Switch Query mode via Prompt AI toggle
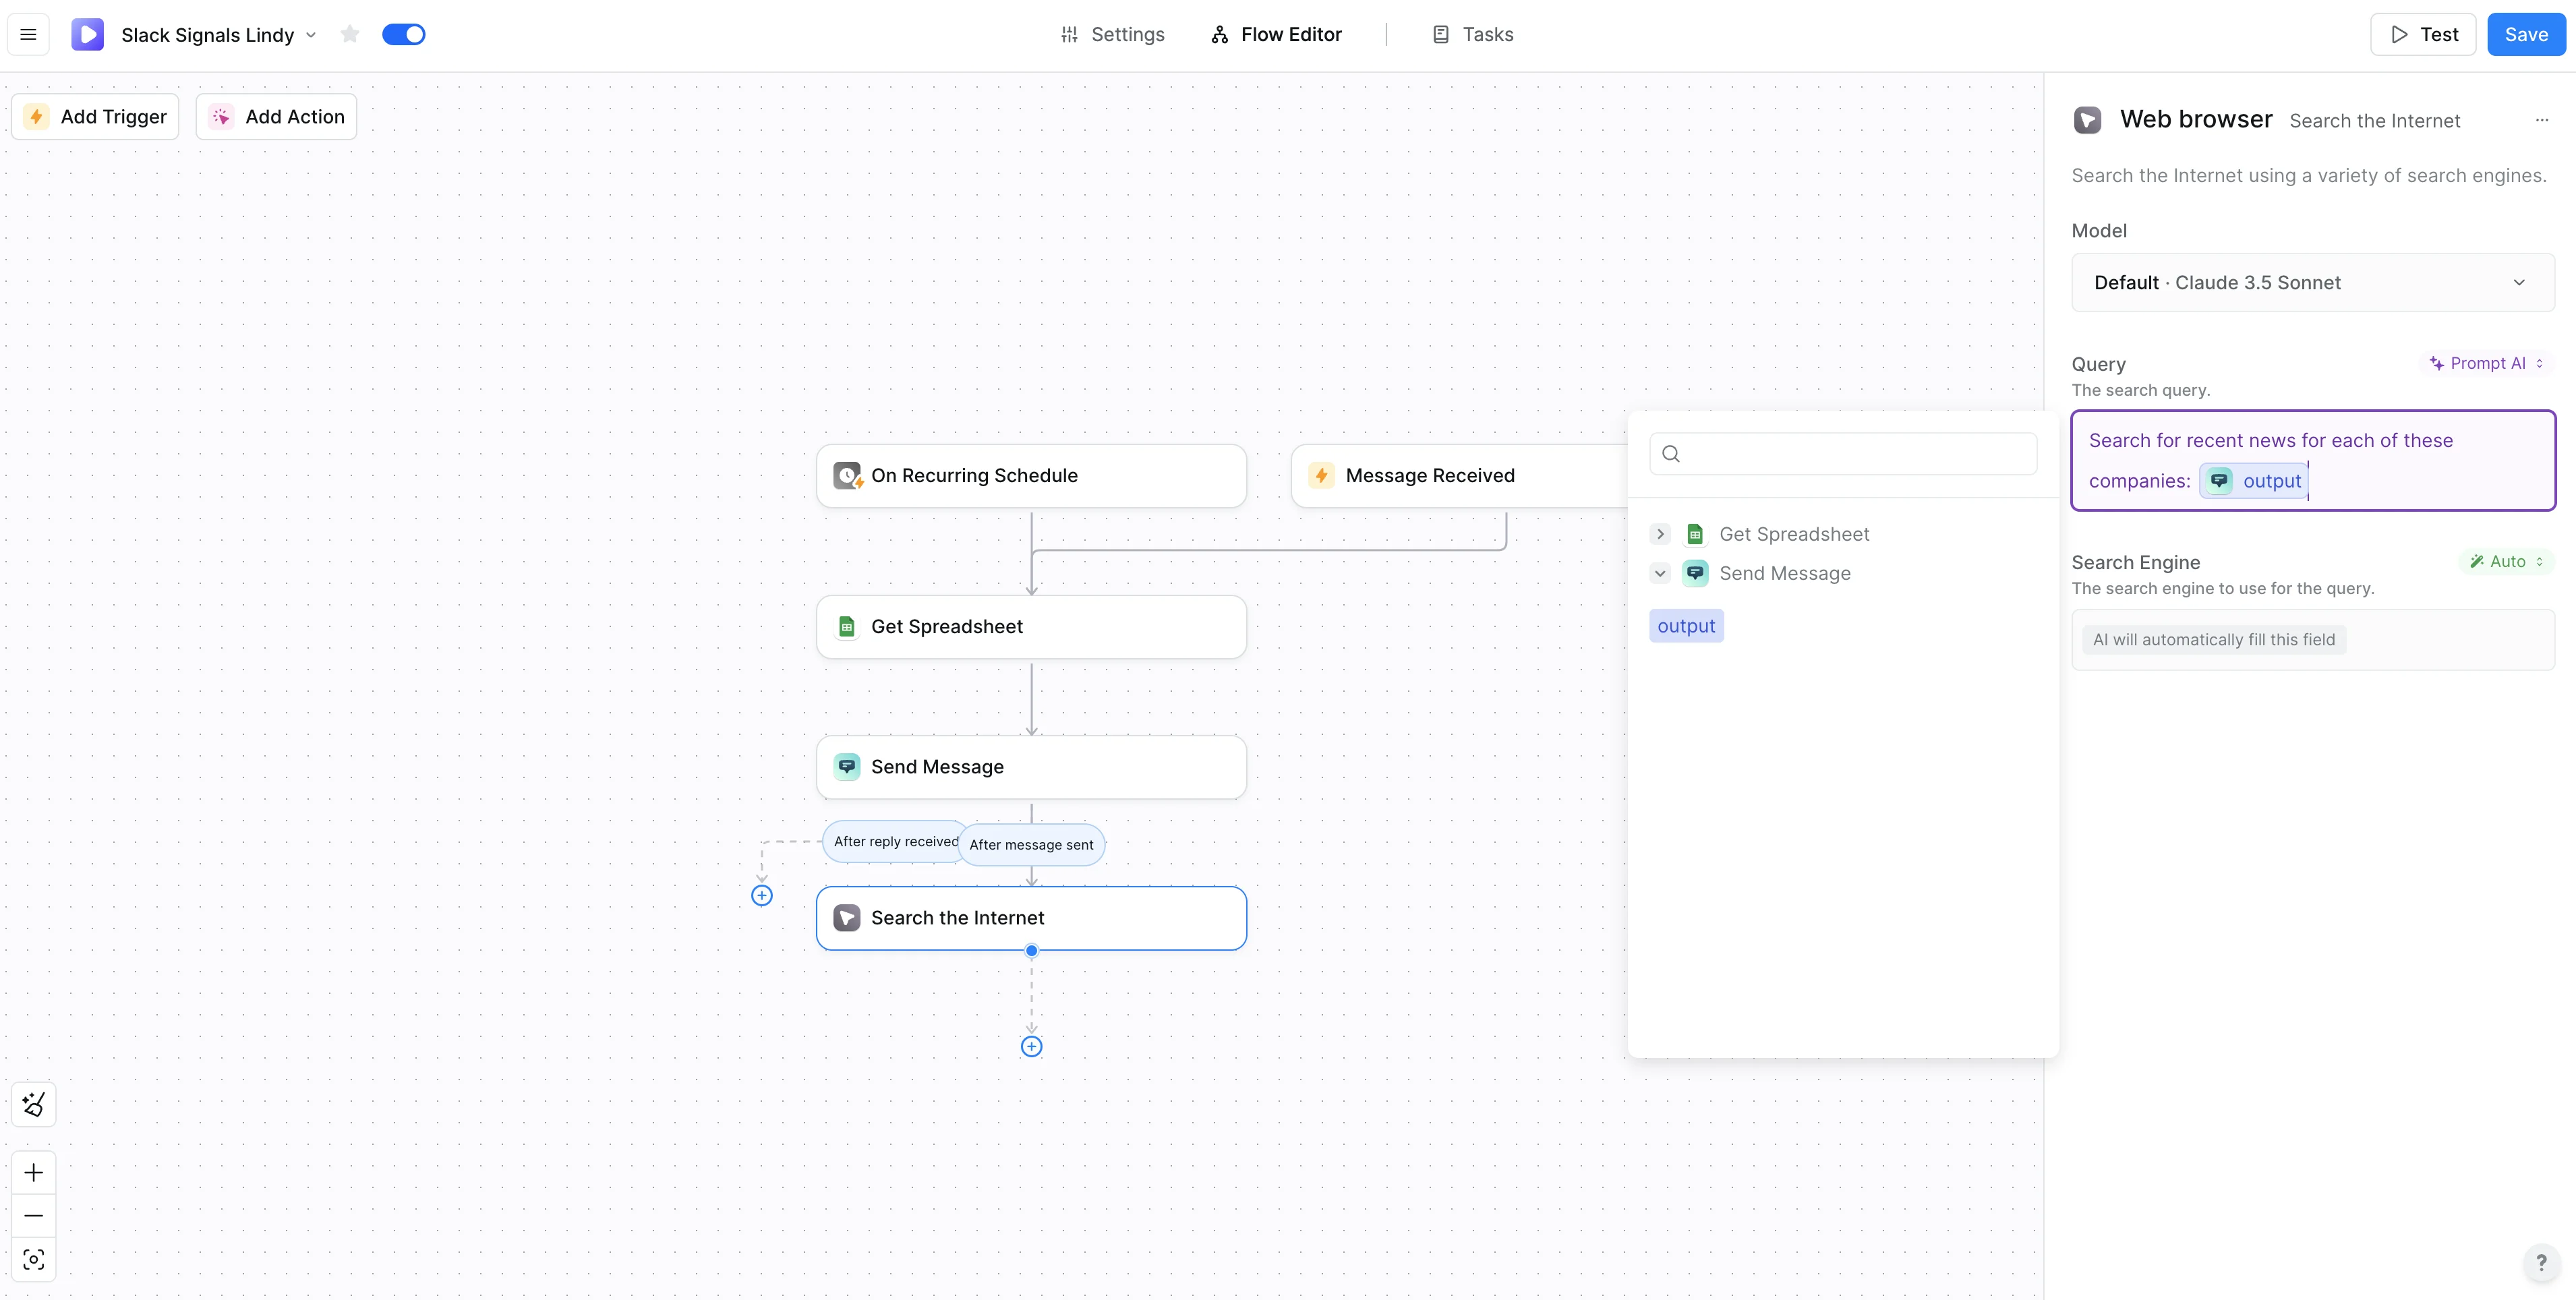Screen dimensions: 2576x1300 [x=2486, y=363]
